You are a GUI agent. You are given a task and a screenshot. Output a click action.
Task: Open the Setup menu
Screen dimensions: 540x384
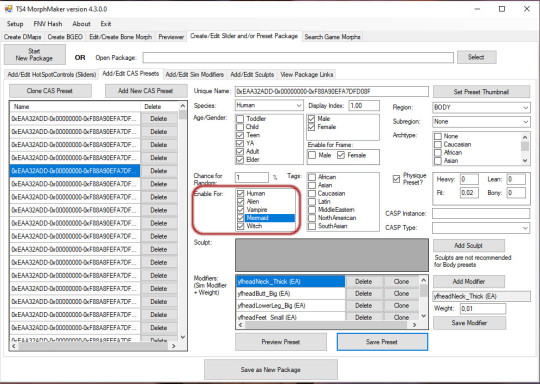coord(15,24)
